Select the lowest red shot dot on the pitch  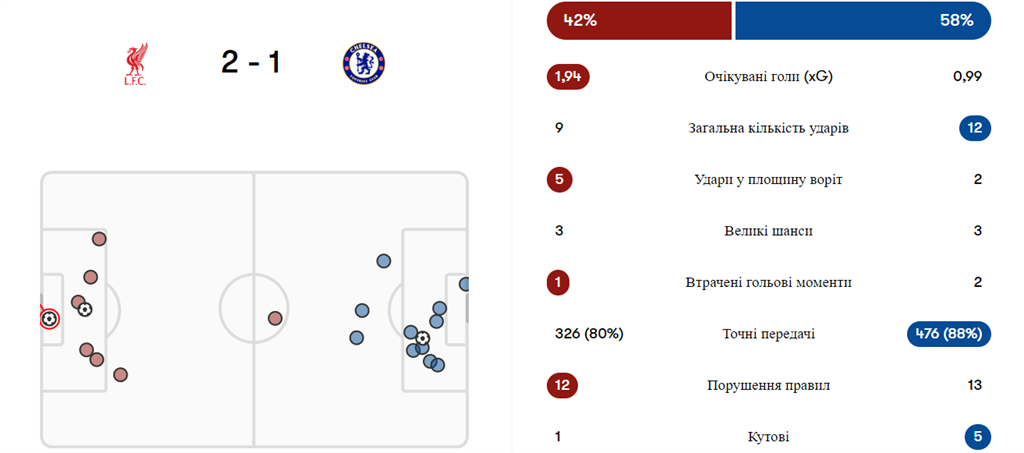[x=120, y=375]
